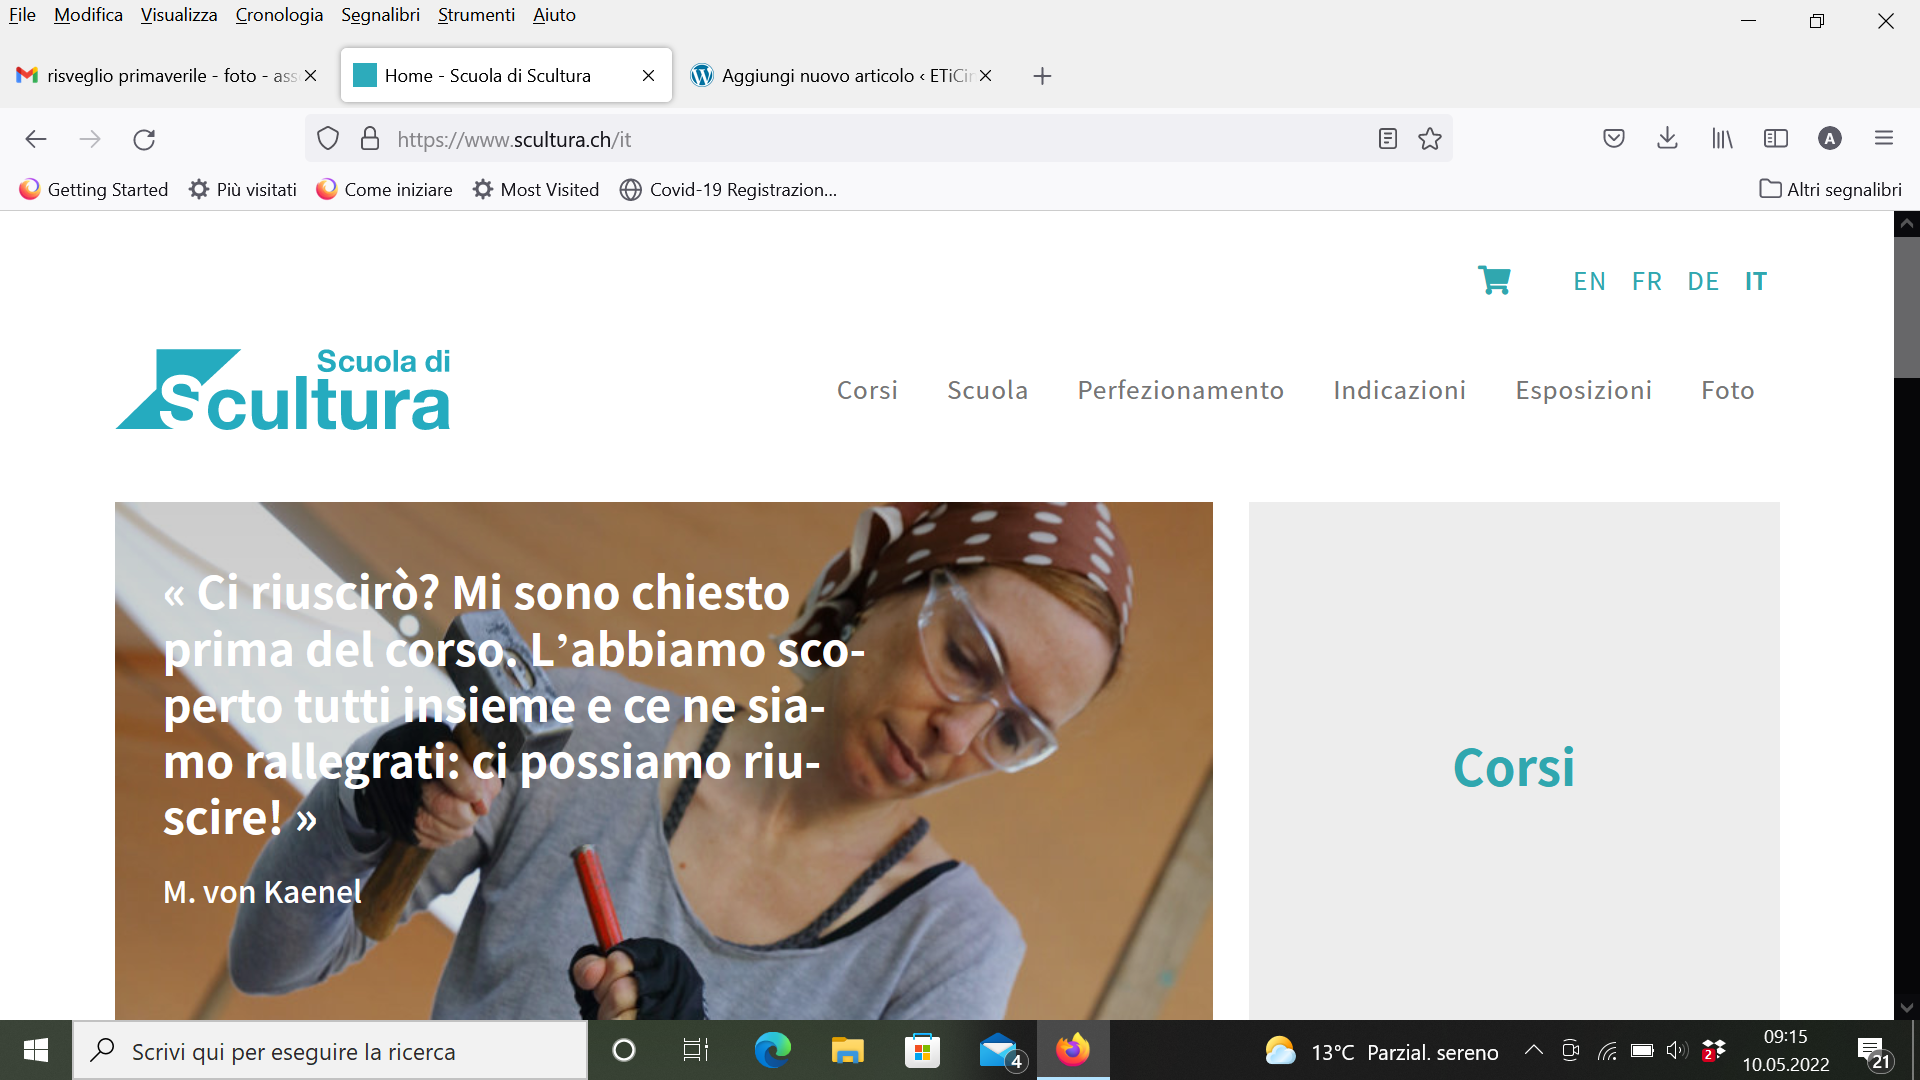This screenshot has width=1920, height=1080.
Task: Open the downloads panel
Action: (x=1667, y=139)
